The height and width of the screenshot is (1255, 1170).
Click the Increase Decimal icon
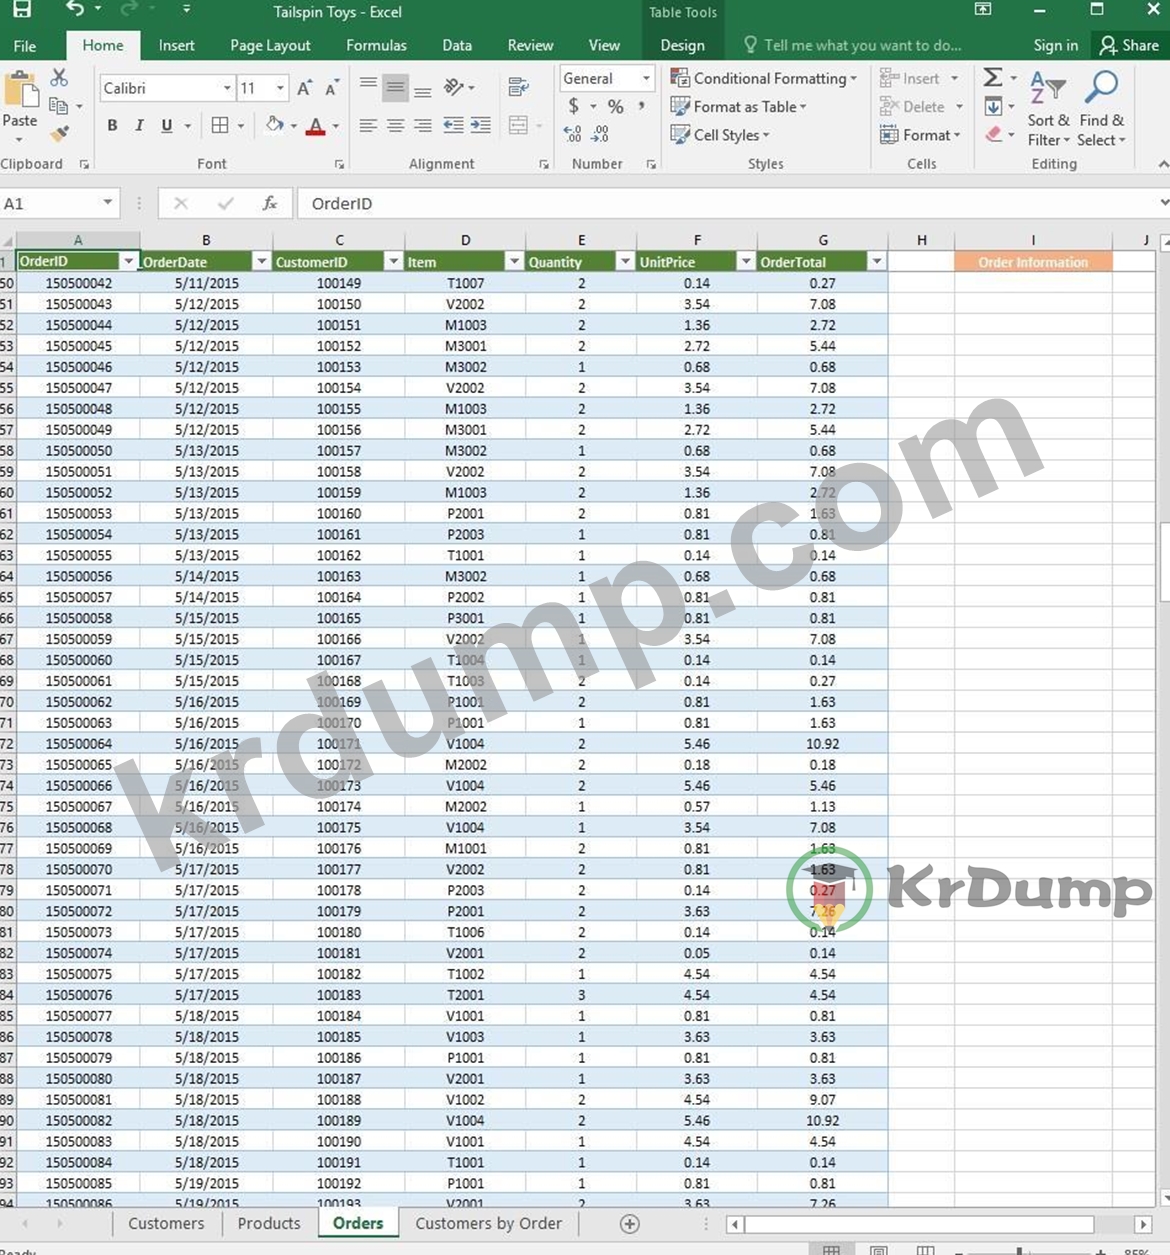[x=573, y=134]
